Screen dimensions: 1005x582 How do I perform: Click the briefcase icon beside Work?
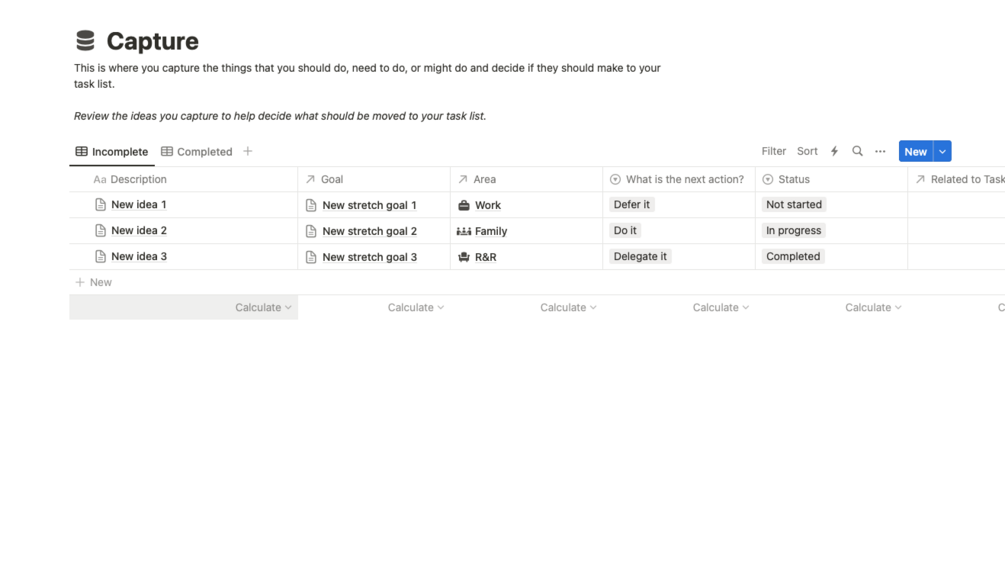464,205
